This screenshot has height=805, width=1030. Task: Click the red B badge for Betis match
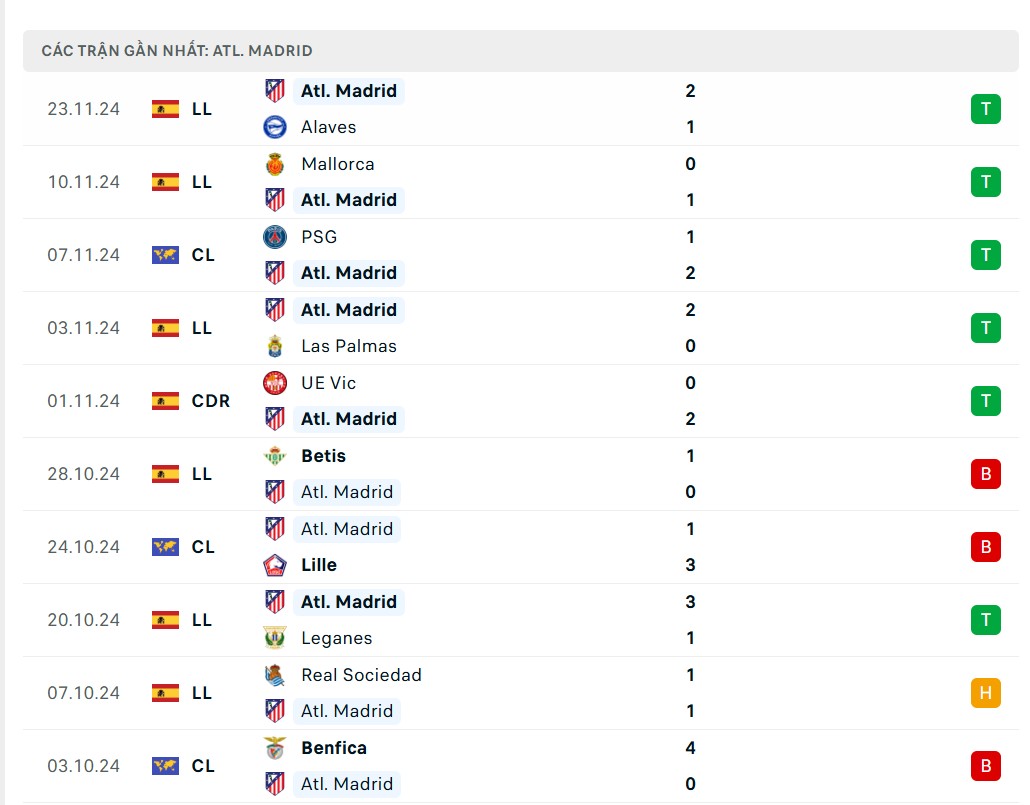[x=985, y=474]
